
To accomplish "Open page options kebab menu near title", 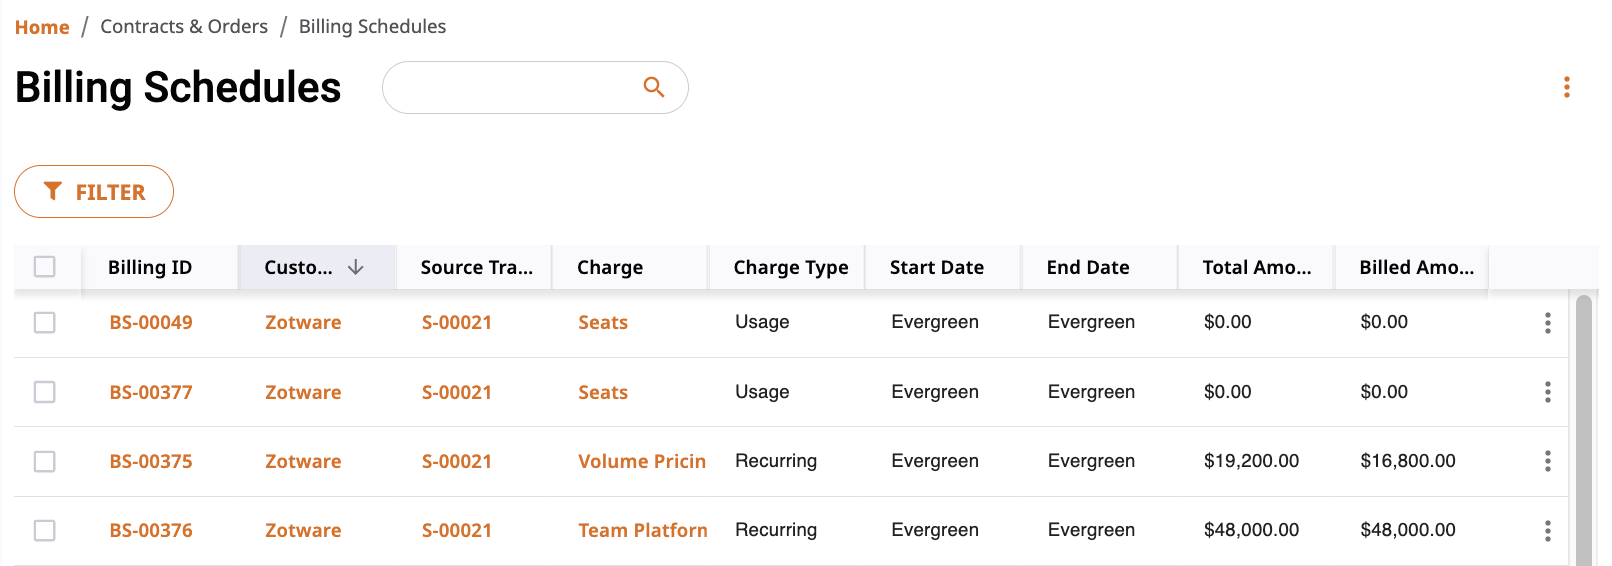I will (x=1566, y=87).
